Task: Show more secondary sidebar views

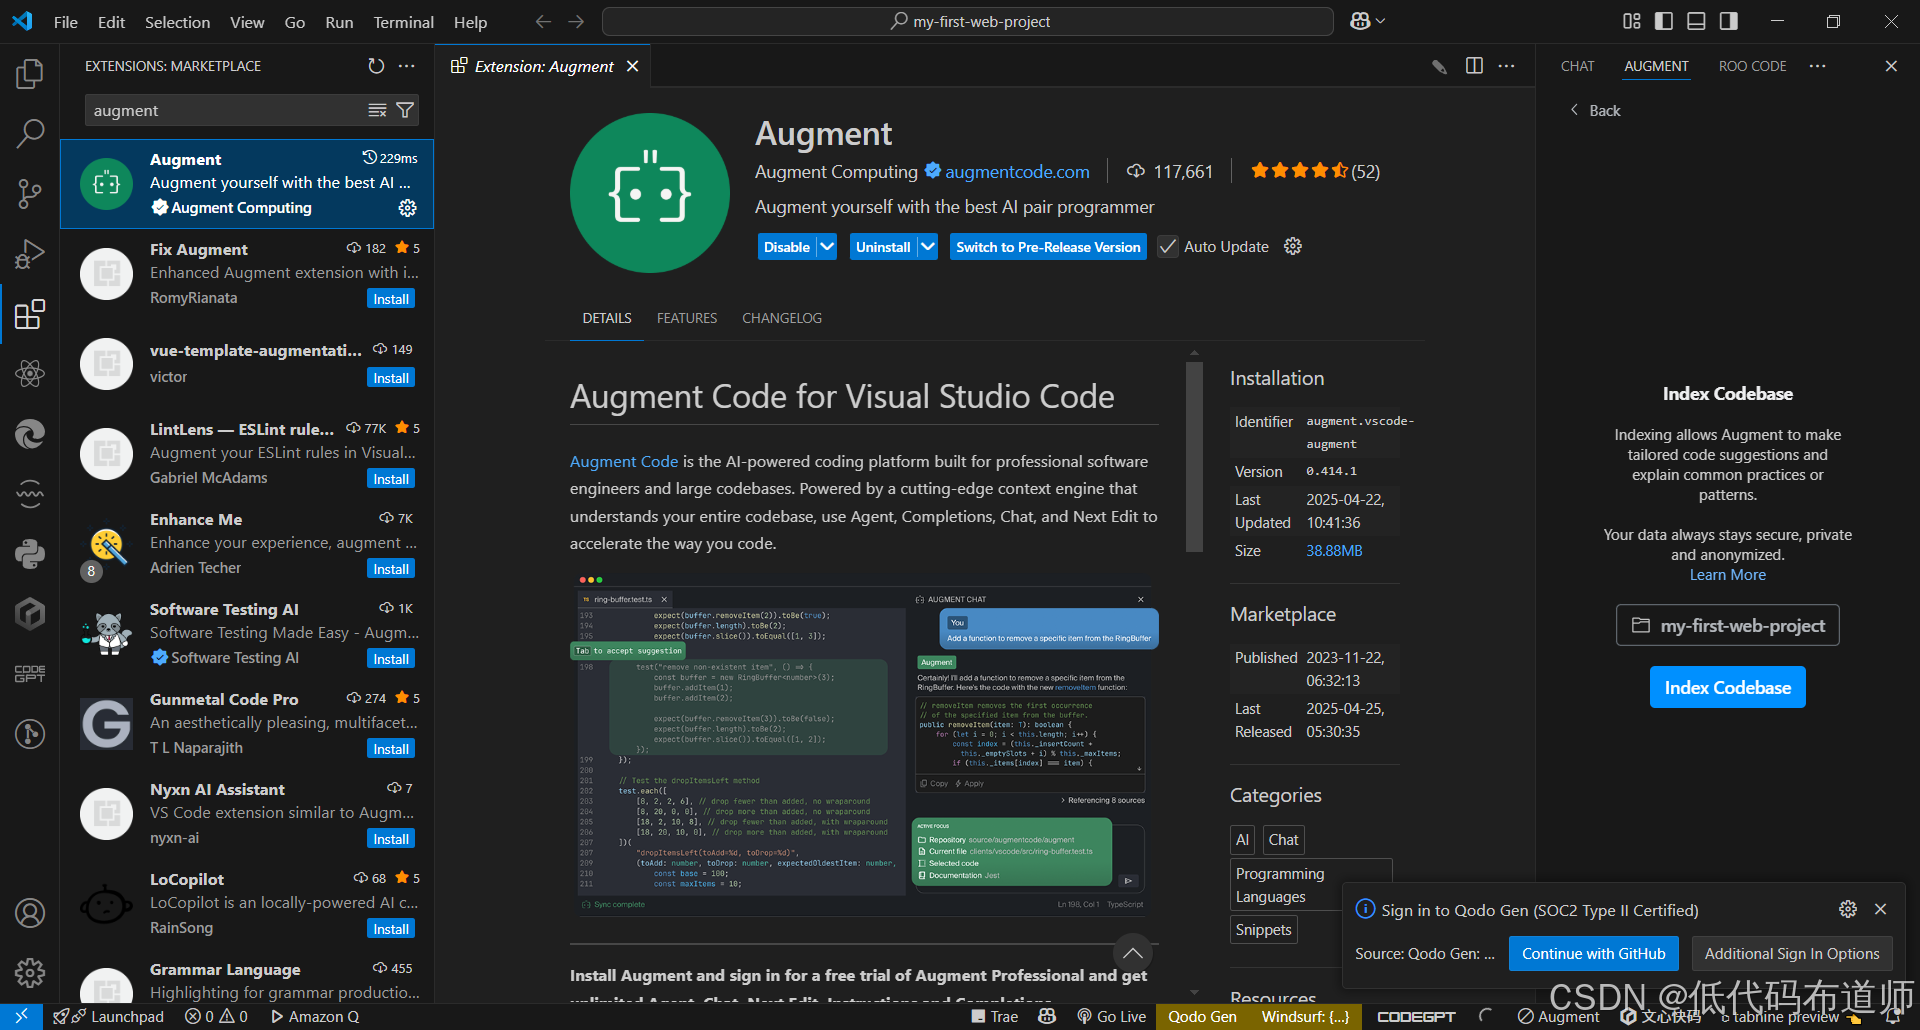Action: [x=1817, y=66]
